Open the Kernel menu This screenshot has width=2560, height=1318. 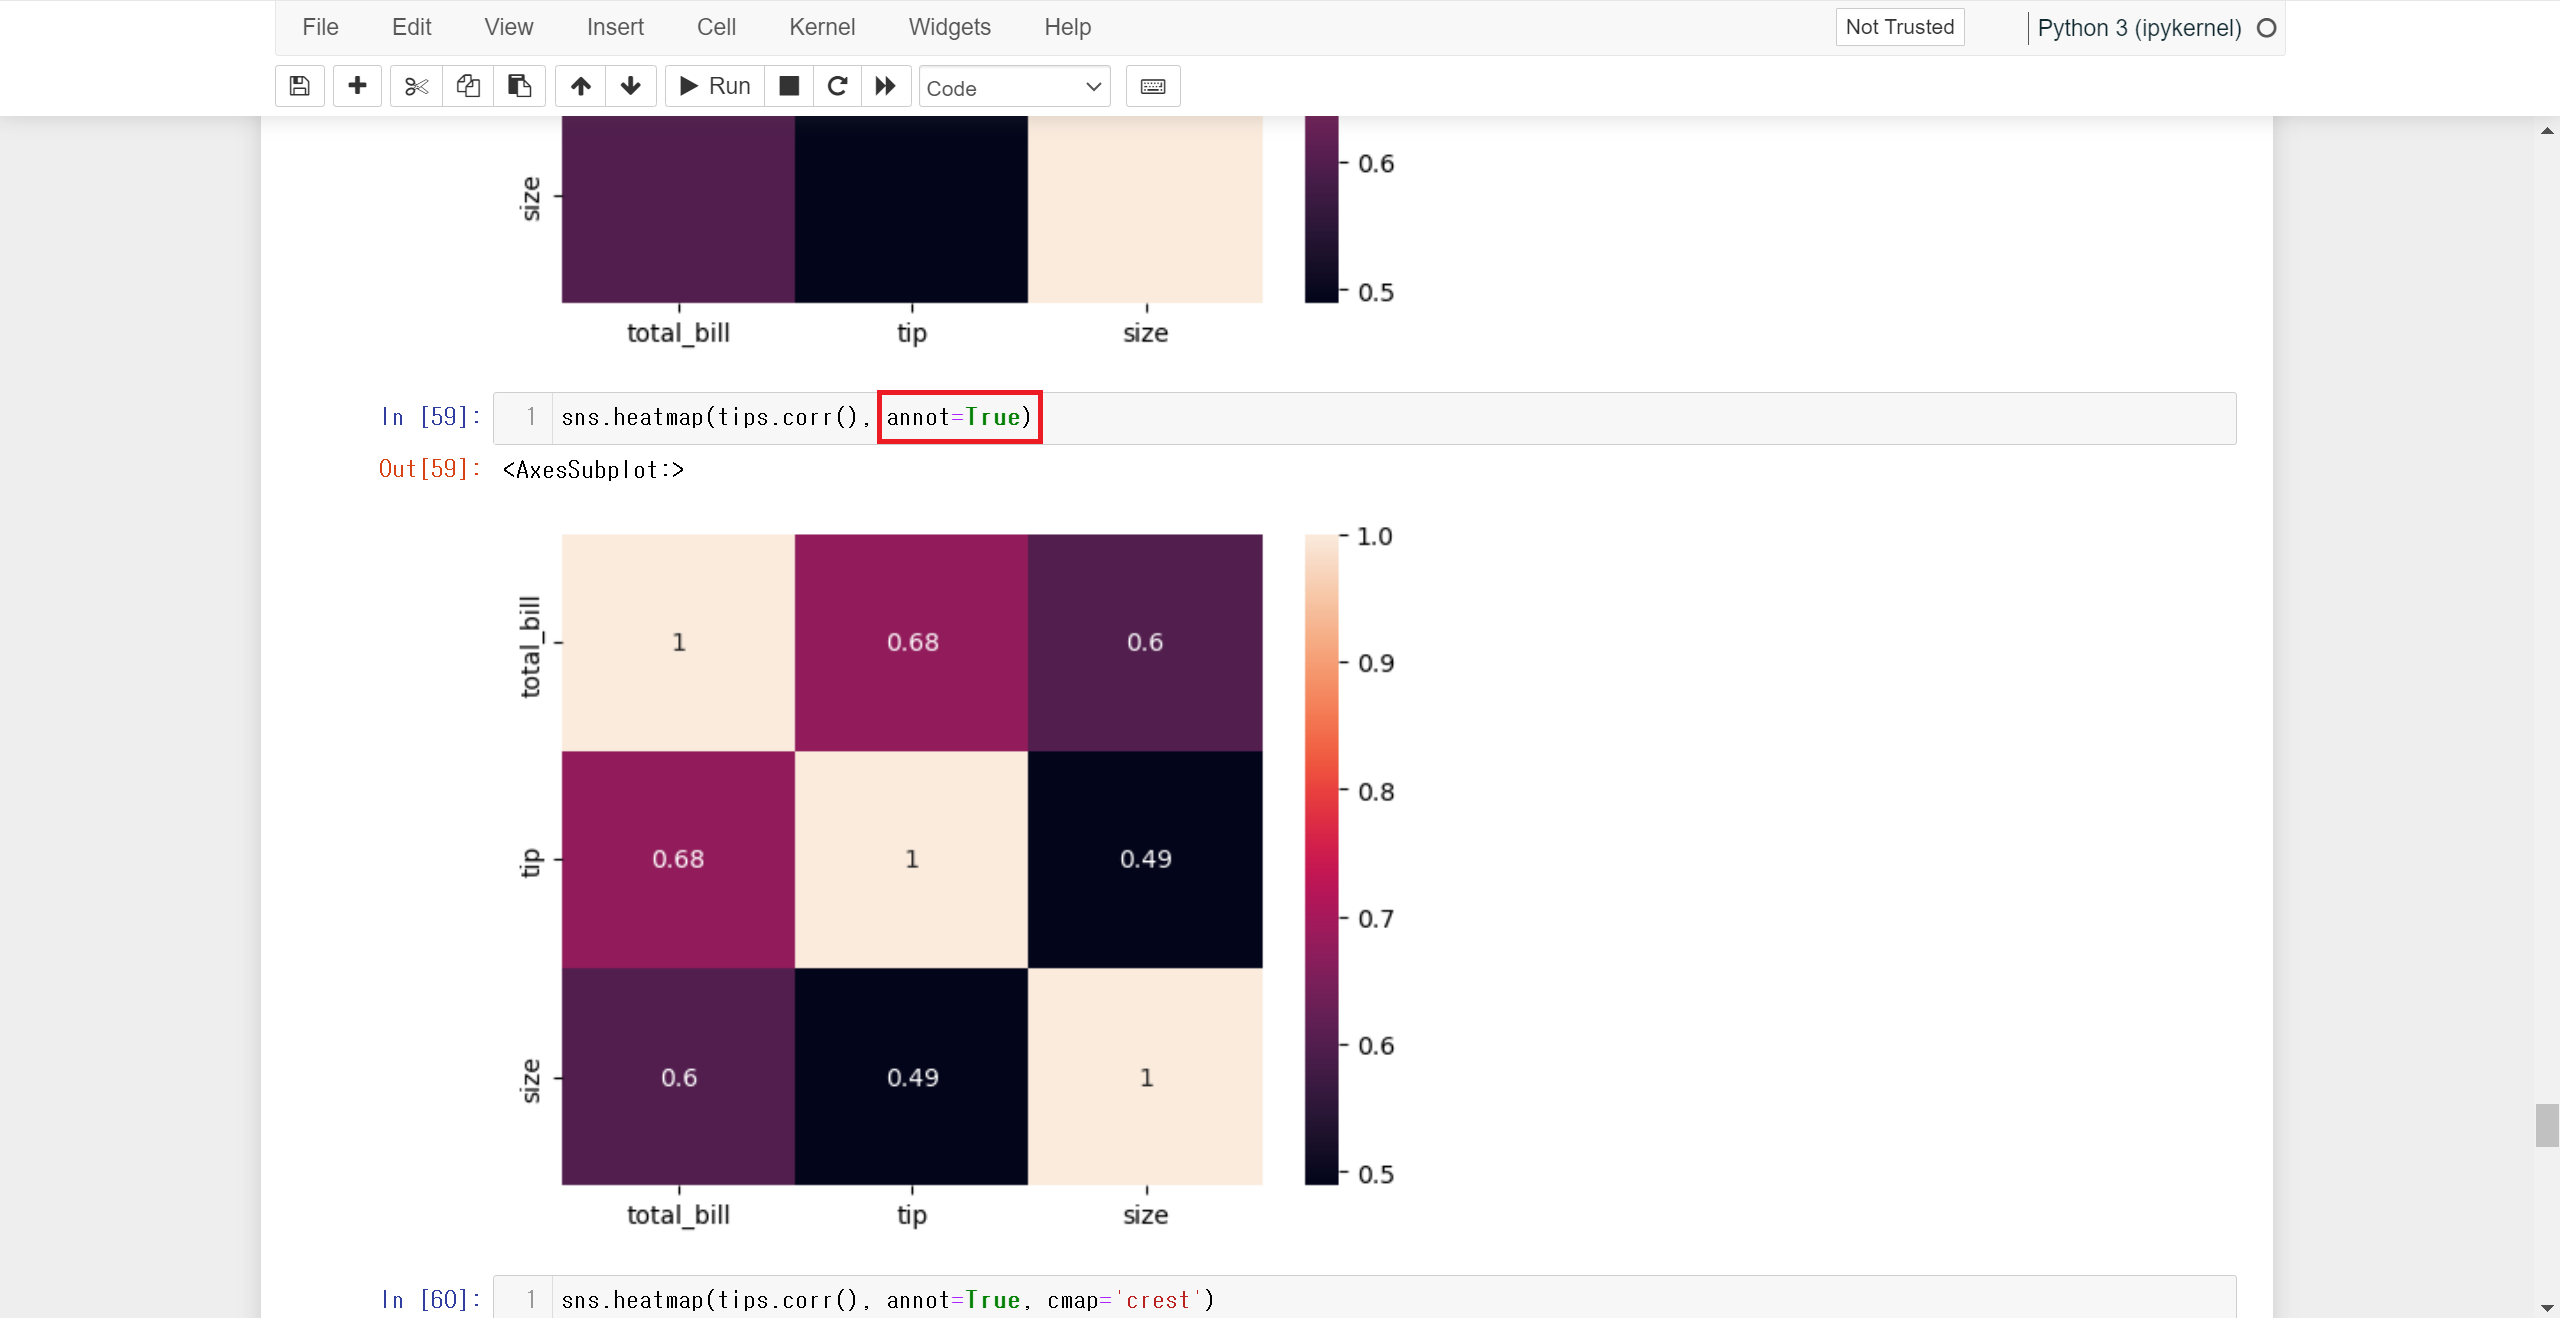tap(821, 27)
